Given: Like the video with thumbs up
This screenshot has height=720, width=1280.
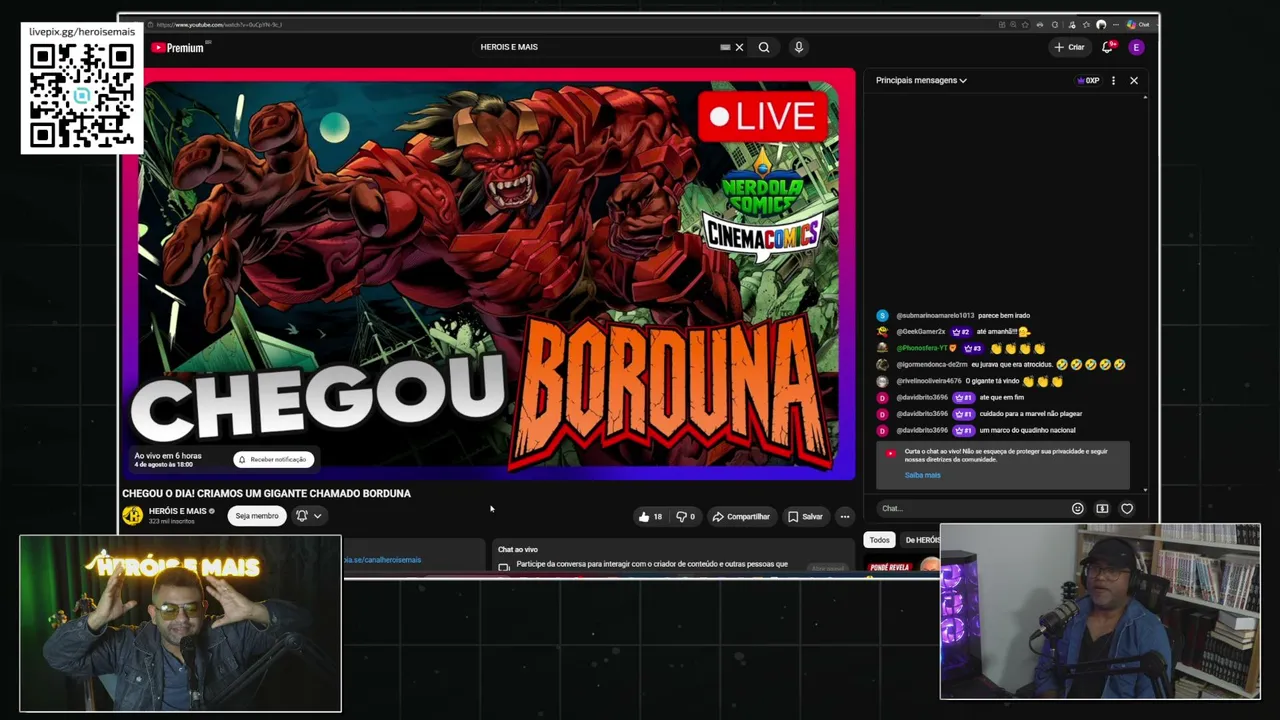Looking at the screenshot, I should 650,517.
